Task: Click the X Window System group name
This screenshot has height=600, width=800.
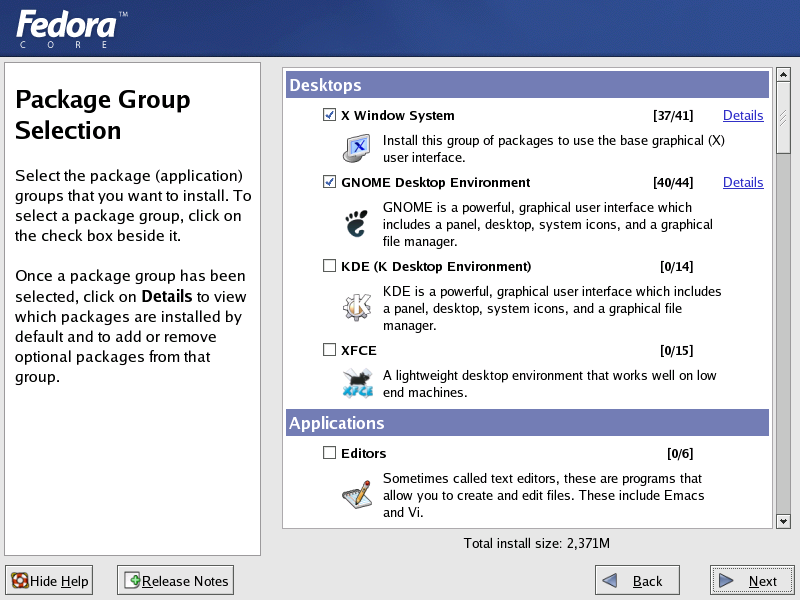Action: 397,115
